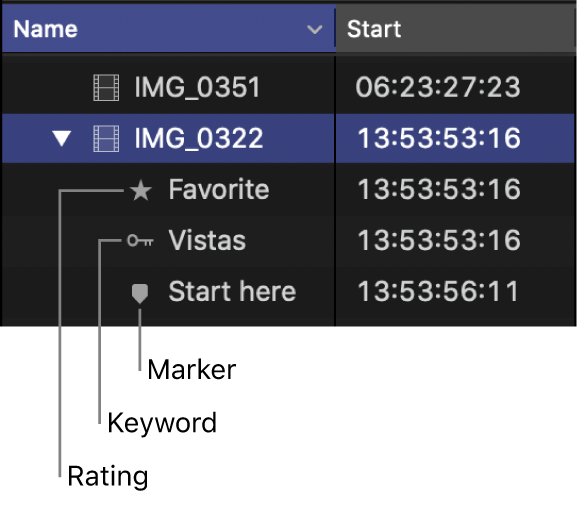The image size is (578, 506).
Task: Select the Vistas keyword row
Action: (x=289, y=240)
